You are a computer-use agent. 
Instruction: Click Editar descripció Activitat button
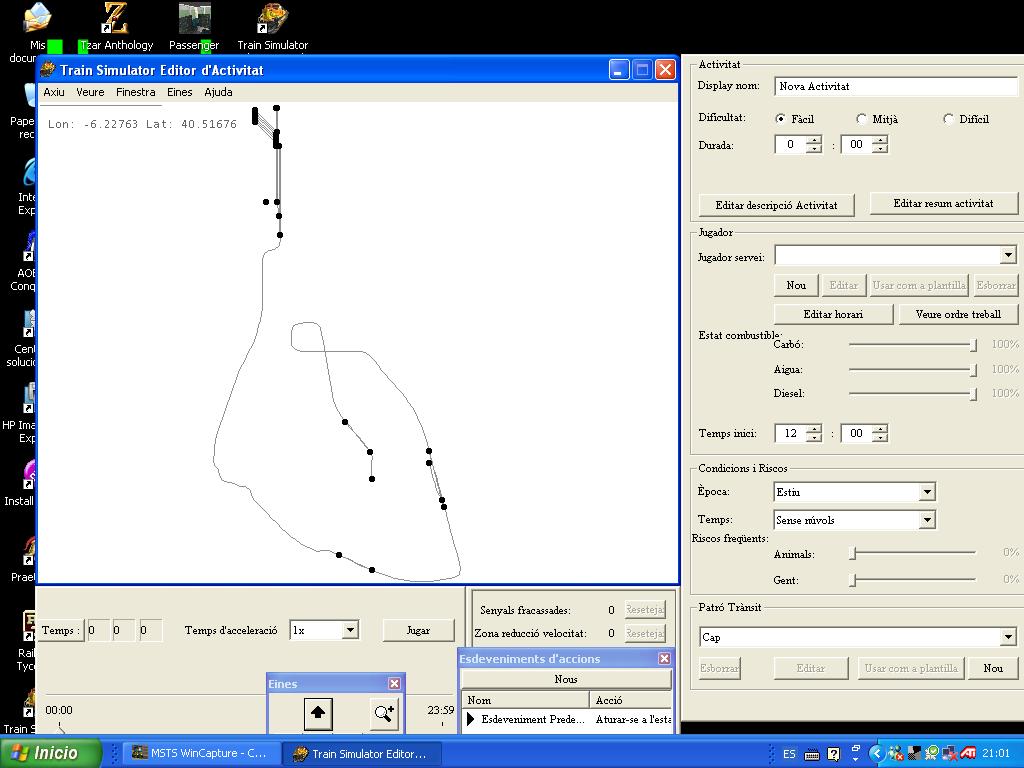[776, 205]
